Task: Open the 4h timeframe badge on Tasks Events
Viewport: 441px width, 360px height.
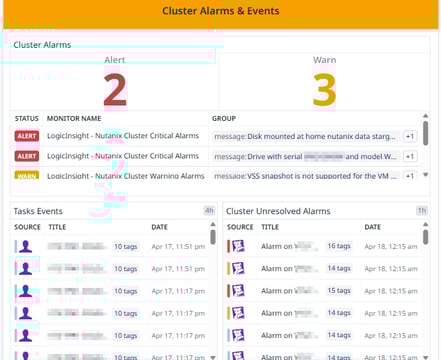Action: click(x=209, y=211)
